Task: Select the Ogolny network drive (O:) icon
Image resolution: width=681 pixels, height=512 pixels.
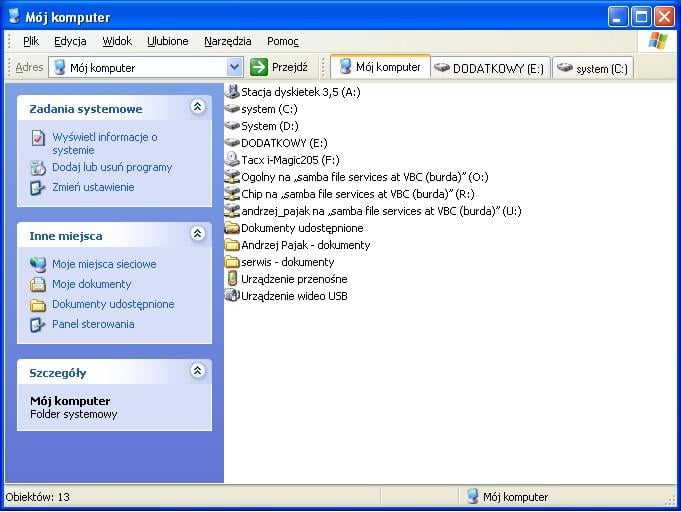Action: pyautogui.click(x=232, y=177)
